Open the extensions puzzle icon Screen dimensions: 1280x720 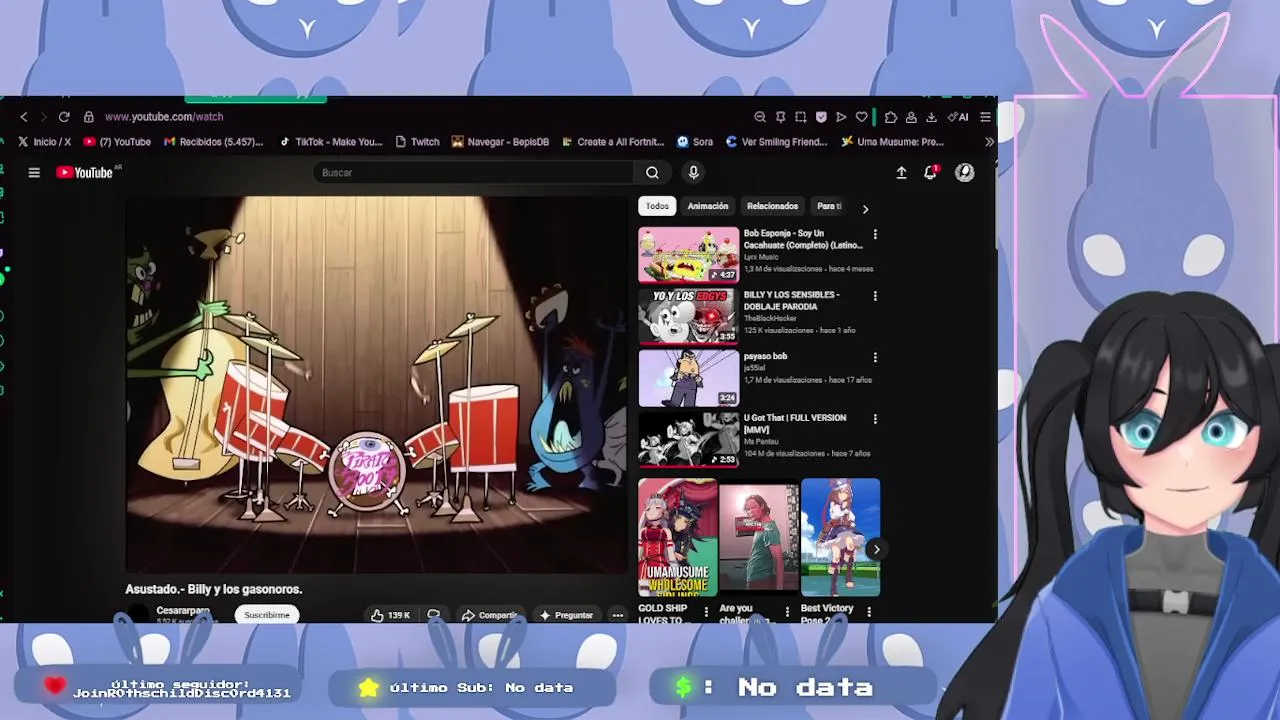tap(891, 117)
